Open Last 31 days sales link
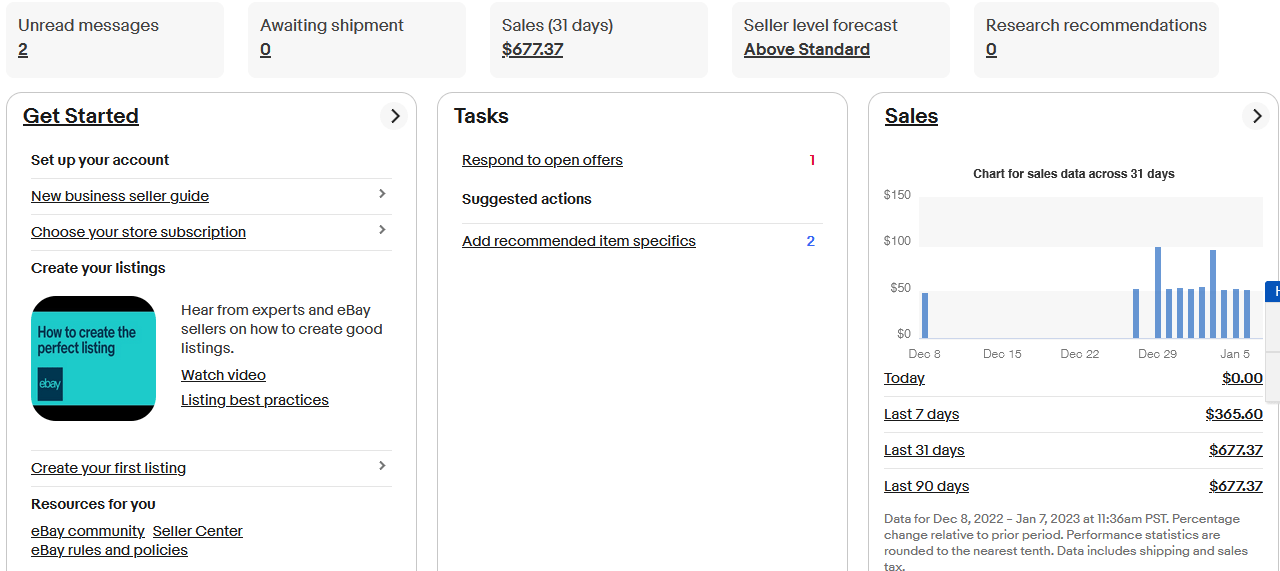 point(924,450)
